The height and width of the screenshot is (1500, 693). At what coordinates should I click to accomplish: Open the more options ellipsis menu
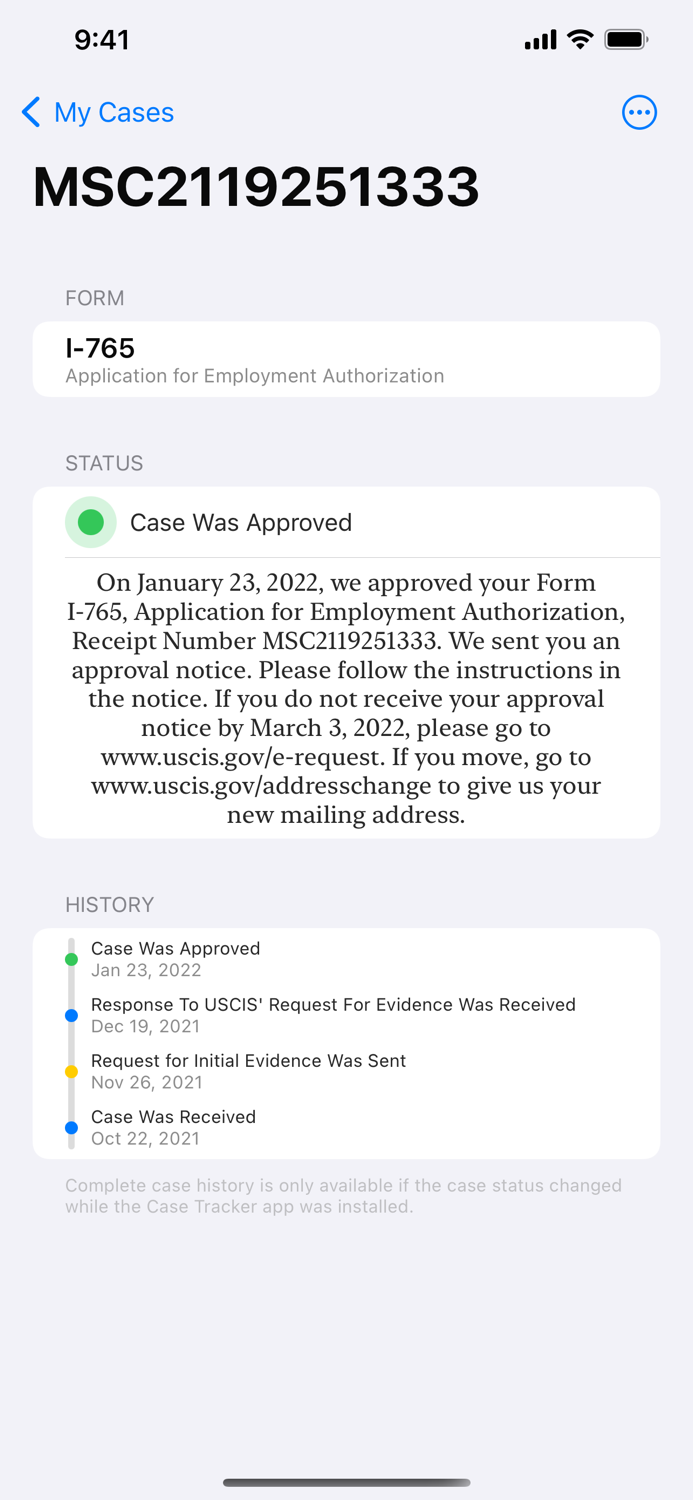click(640, 113)
